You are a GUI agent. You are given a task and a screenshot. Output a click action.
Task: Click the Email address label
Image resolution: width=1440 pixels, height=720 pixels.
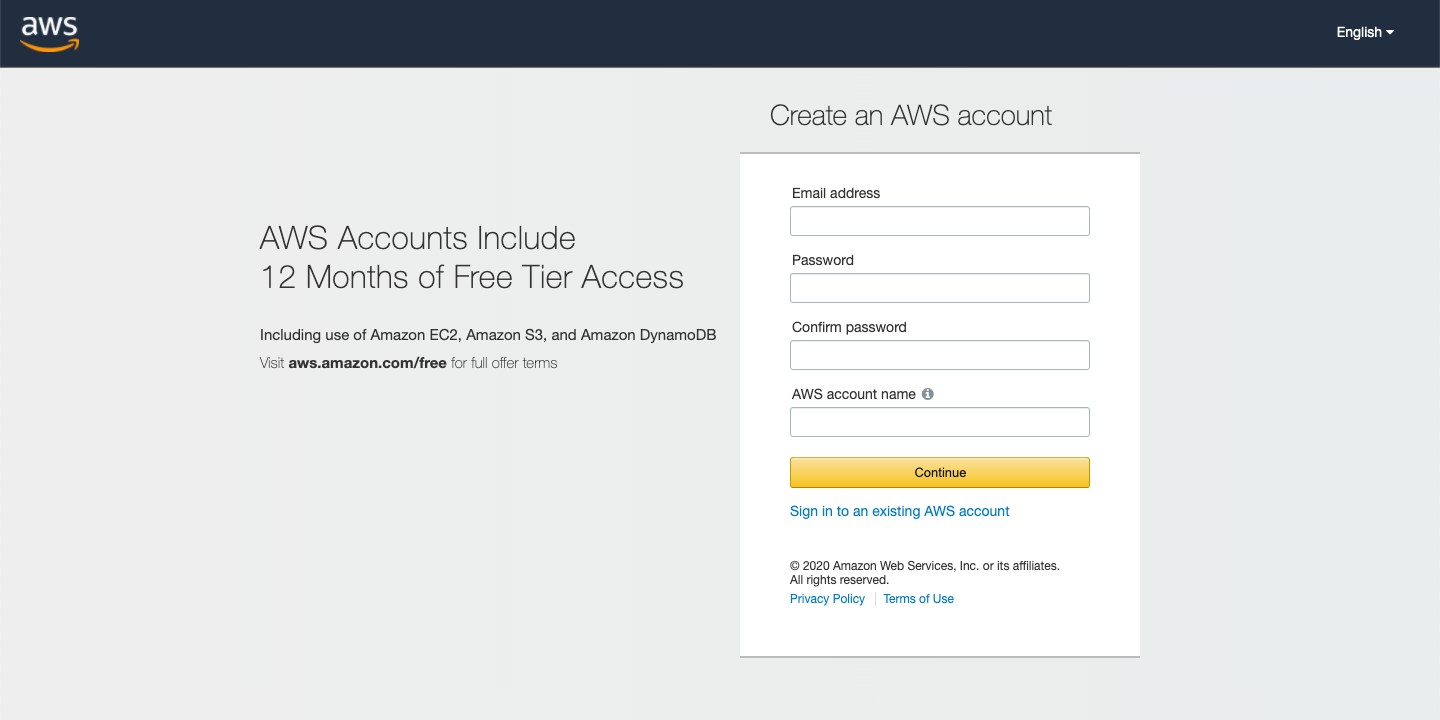pyautogui.click(x=836, y=193)
